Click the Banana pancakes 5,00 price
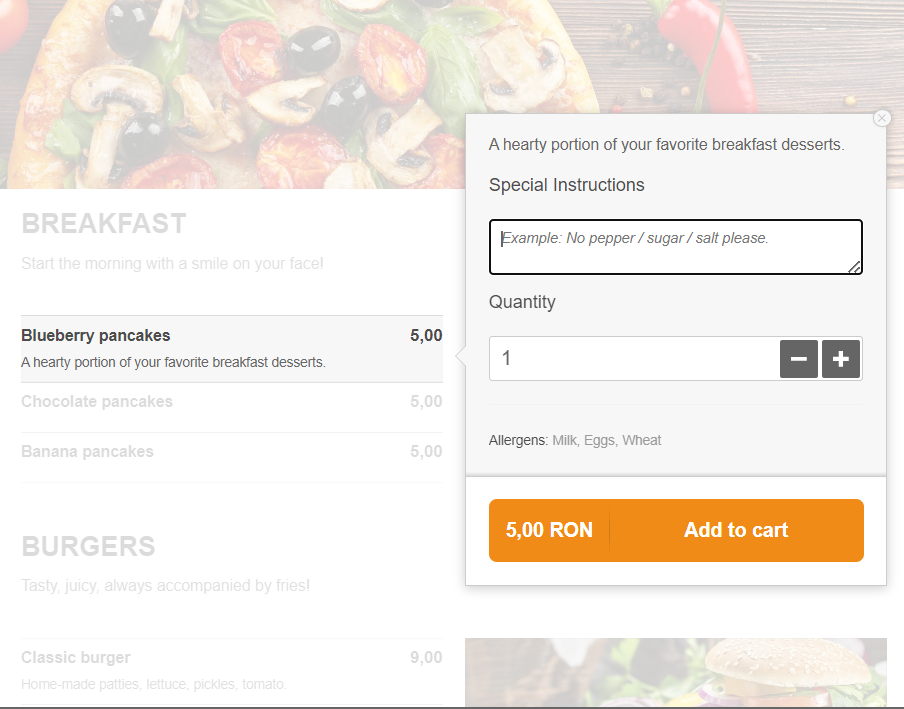 point(426,452)
